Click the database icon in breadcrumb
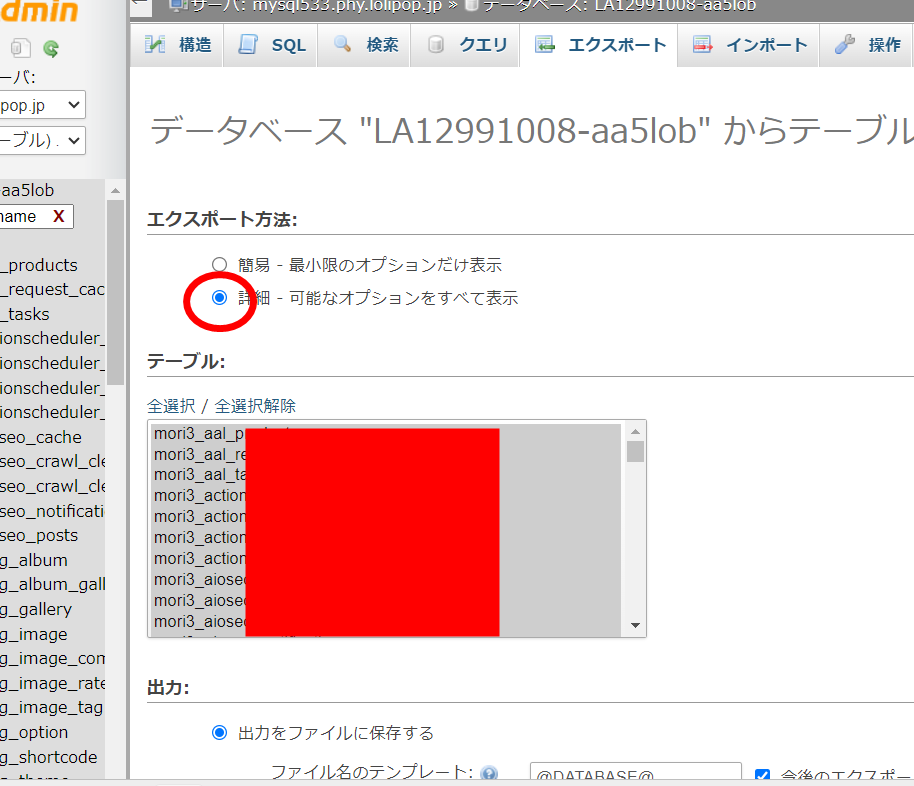914x786 pixels. (472, 5)
